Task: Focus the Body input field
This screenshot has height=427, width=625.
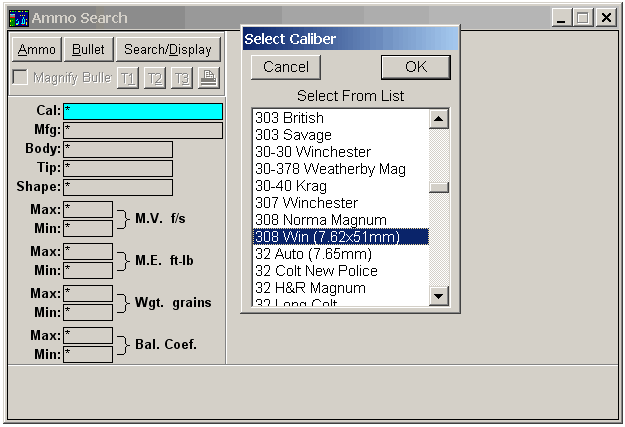Action: [x=118, y=150]
